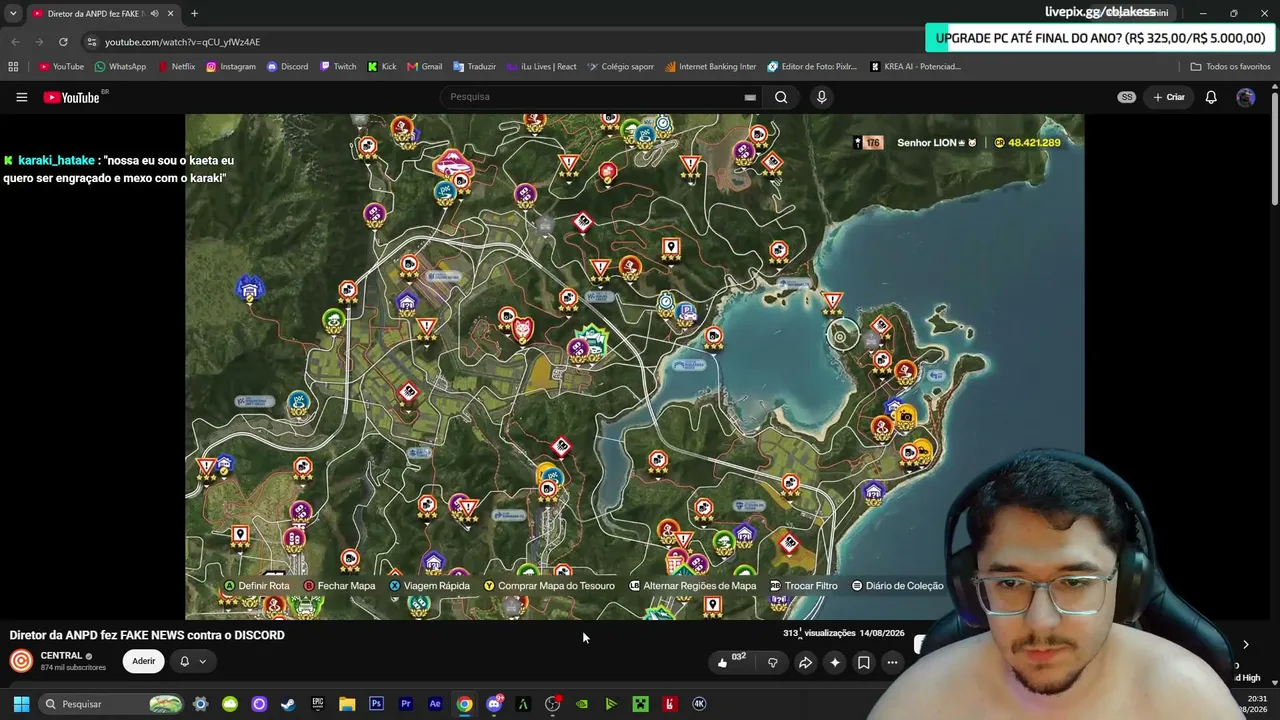The width and height of the screenshot is (1280, 720).
Task: Click the Viagem Rápida prompt in the video
Action: [x=429, y=586]
